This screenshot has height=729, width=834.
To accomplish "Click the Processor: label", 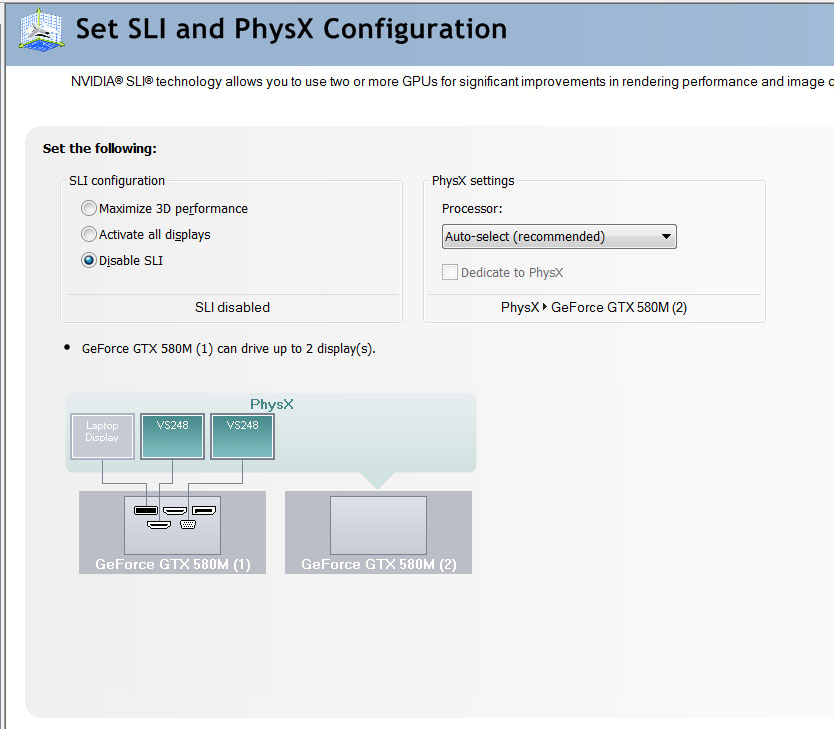I will (x=472, y=208).
